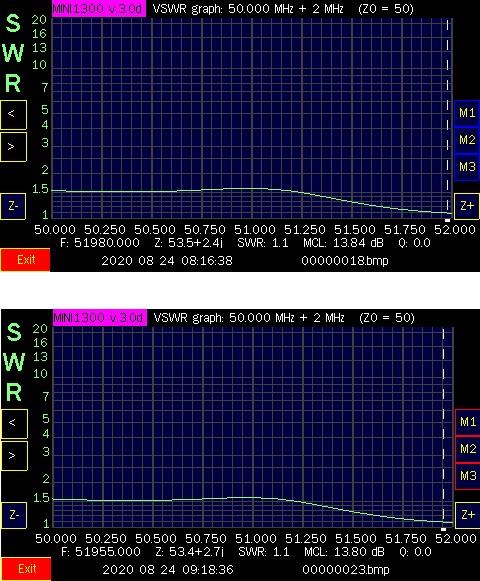The height and width of the screenshot is (581, 480).
Task: Tap the Z+ zoom-in button in lower graph
Action: [467, 515]
